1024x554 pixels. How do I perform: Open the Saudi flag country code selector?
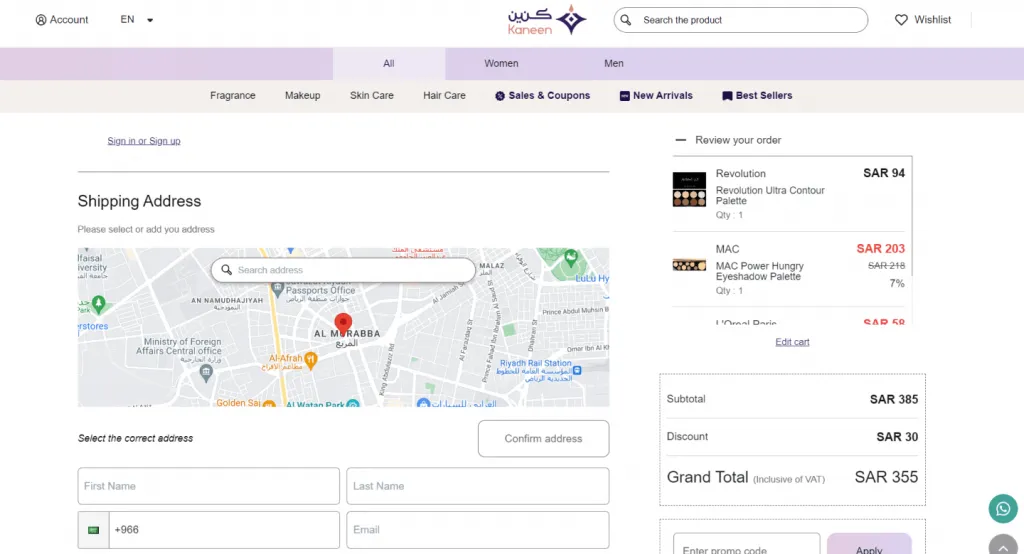point(93,530)
